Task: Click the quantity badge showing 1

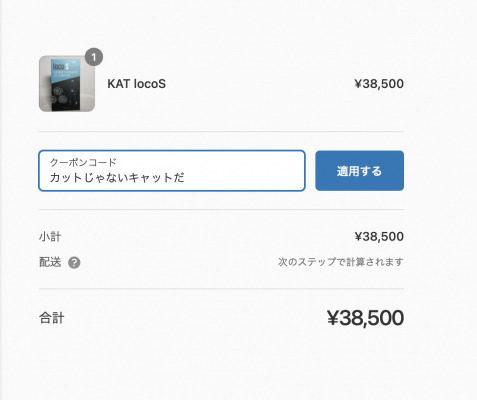Action: (x=94, y=57)
